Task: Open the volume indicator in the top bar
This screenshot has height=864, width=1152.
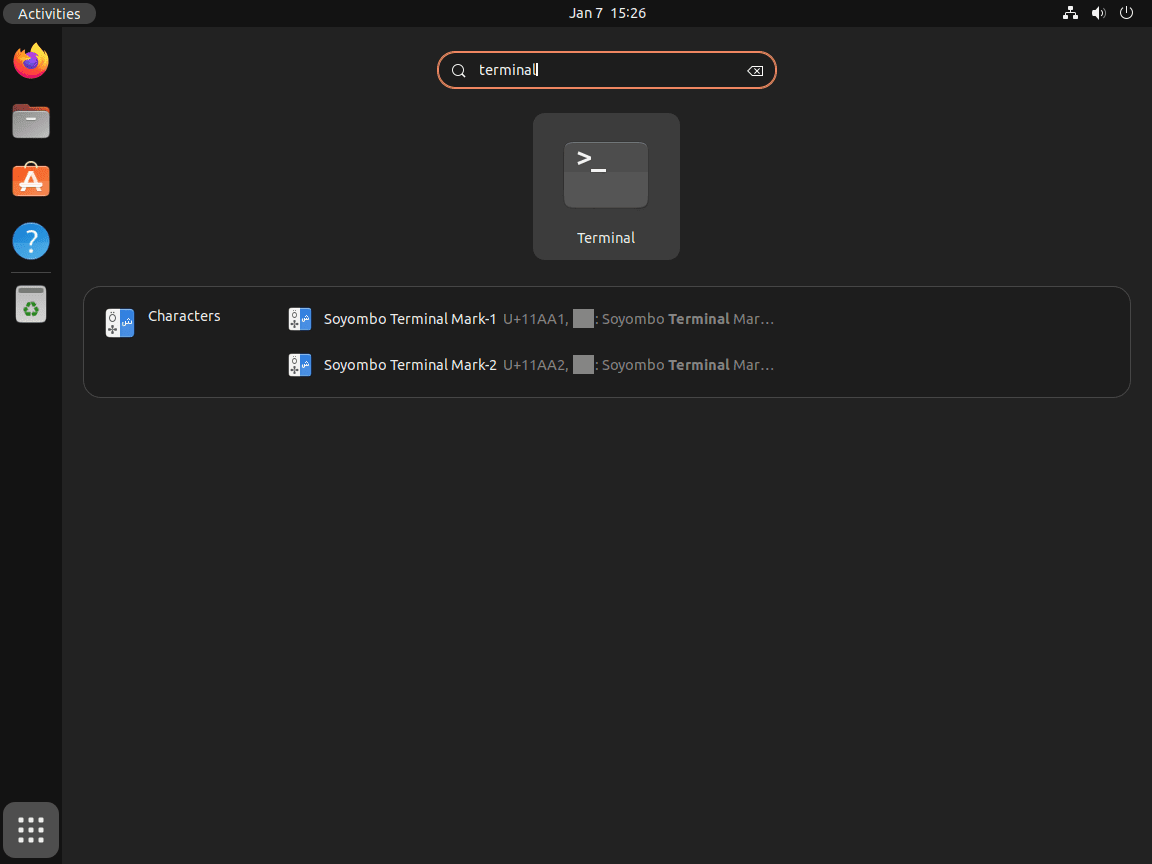Action: coord(1098,13)
